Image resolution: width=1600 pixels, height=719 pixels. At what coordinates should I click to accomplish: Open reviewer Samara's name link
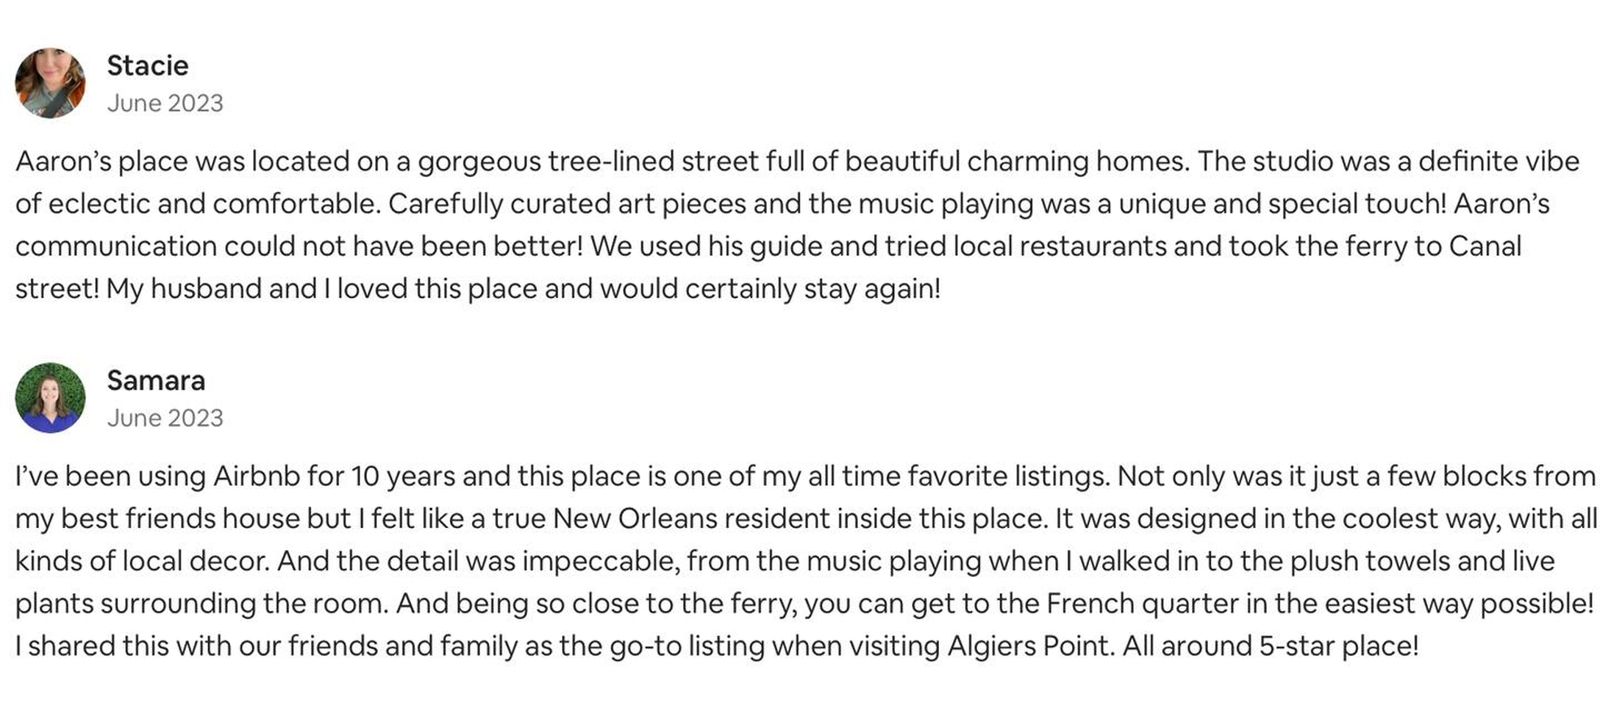point(155,380)
